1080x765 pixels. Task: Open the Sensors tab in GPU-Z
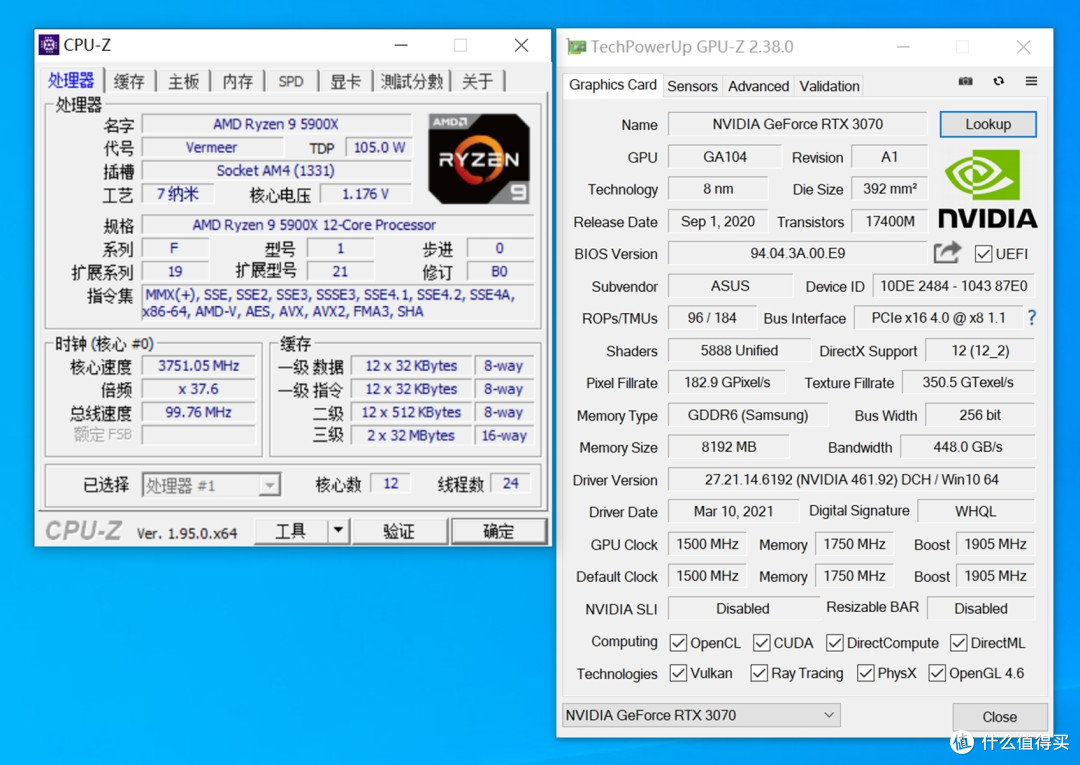click(692, 86)
